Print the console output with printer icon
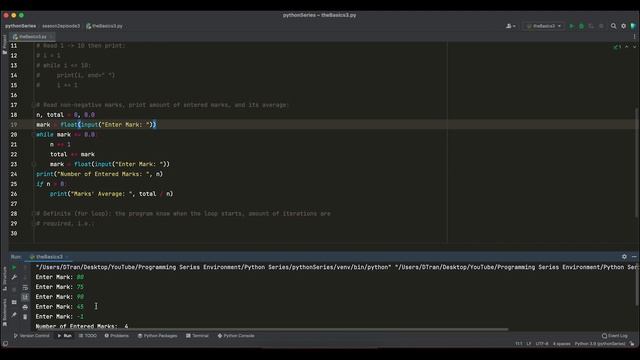Screen dimensions: 640x360 (x=25, y=307)
